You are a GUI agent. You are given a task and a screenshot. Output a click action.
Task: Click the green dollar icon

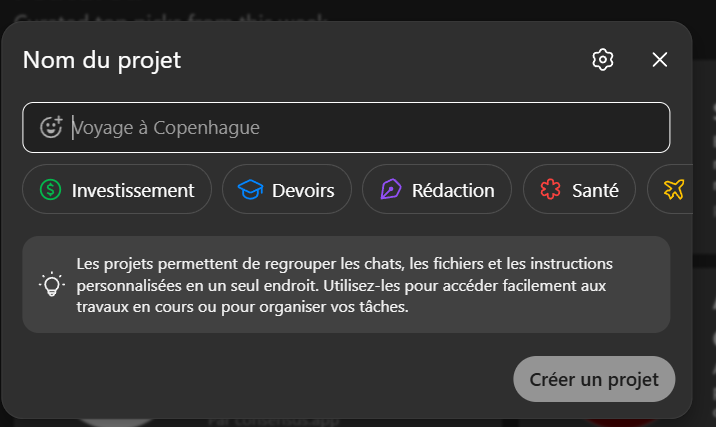pyautogui.click(x=51, y=190)
